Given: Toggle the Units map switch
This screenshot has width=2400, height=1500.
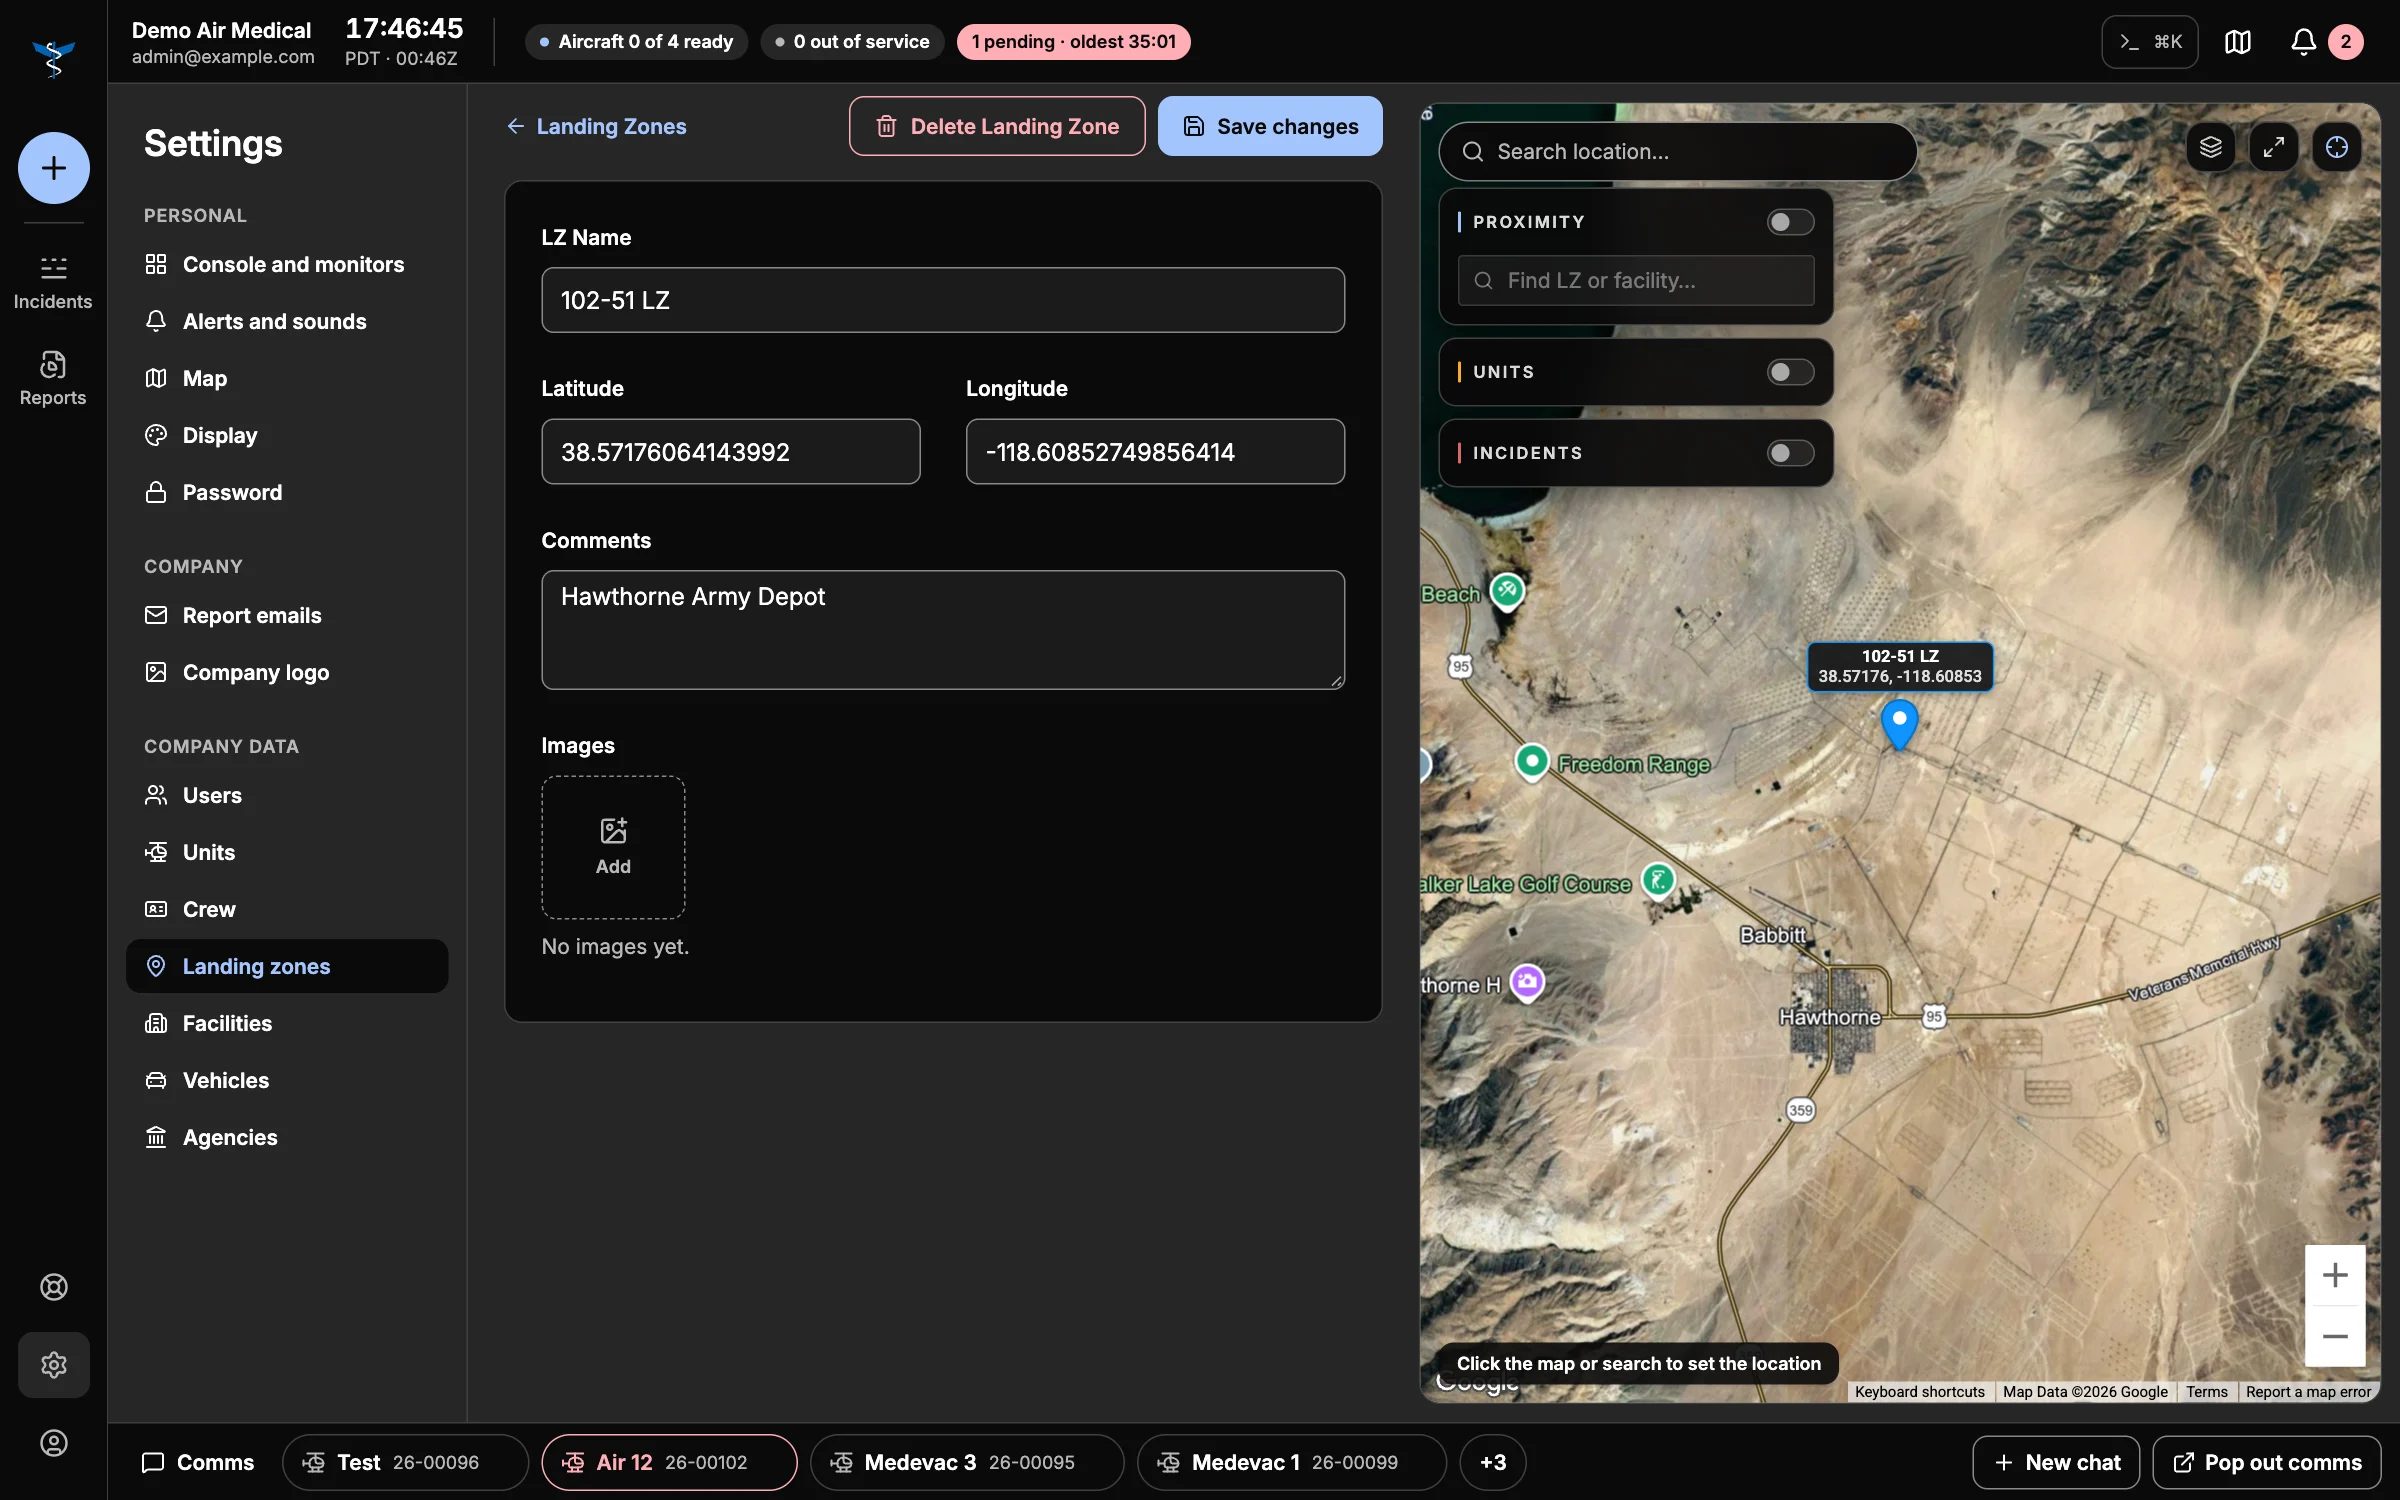Looking at the screenshot, I should [1790, 372].
